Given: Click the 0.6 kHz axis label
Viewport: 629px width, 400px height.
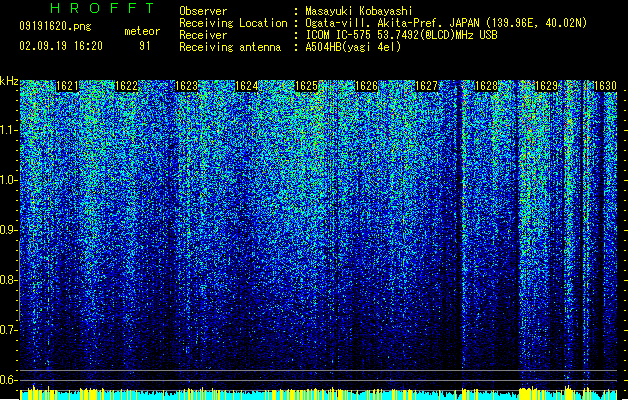Looking at the screenshot, I should [9, 380].
